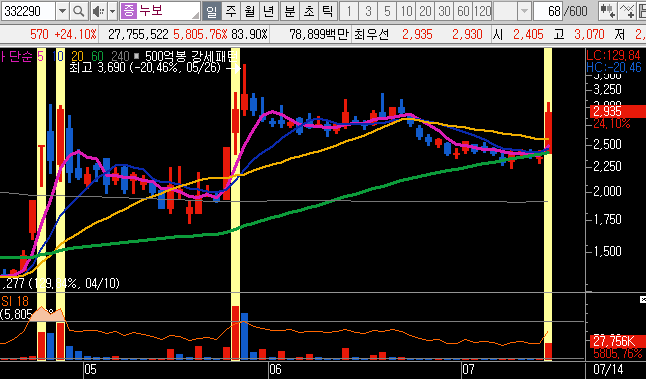
Task: Toggle the 500억봉 indicator legend square
Action: point(137,55)
